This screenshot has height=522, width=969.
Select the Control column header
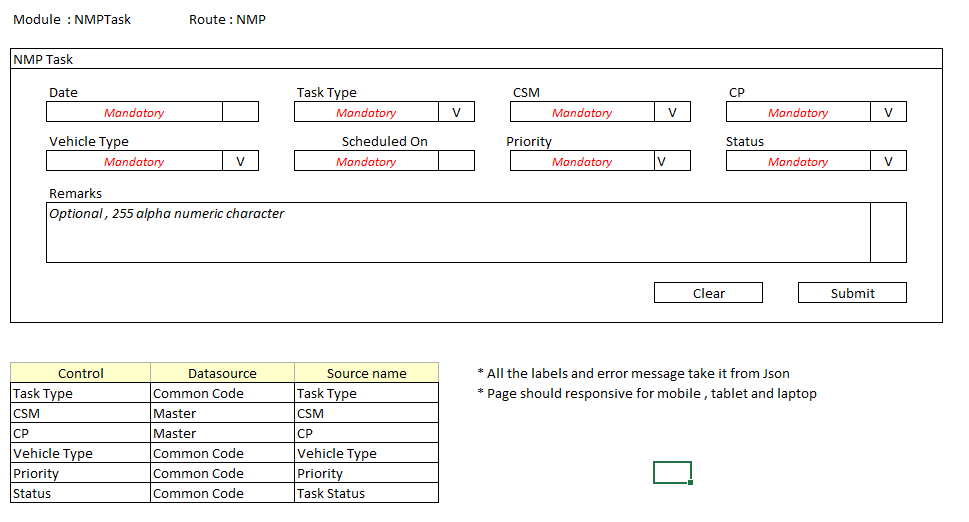coord(81,373)
